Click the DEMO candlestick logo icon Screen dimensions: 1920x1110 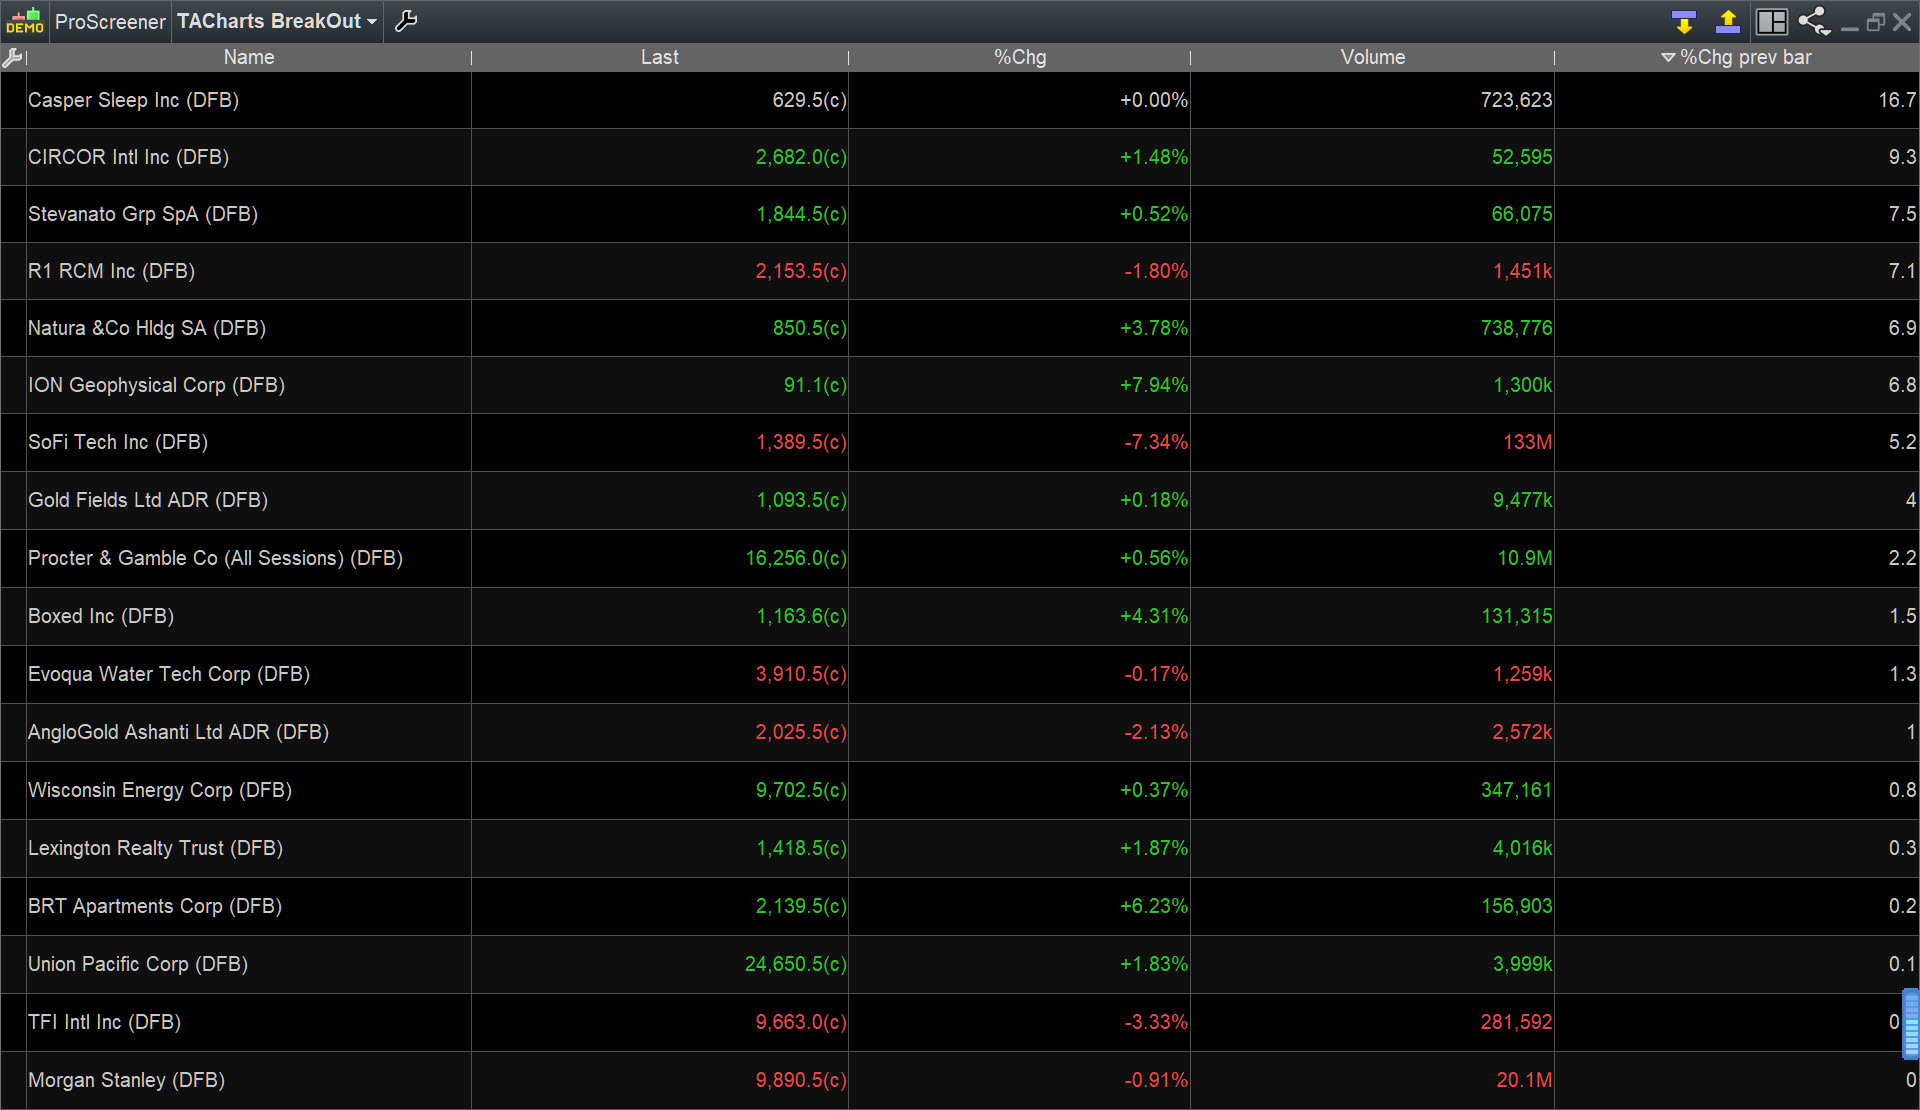(x=24, y=21)
